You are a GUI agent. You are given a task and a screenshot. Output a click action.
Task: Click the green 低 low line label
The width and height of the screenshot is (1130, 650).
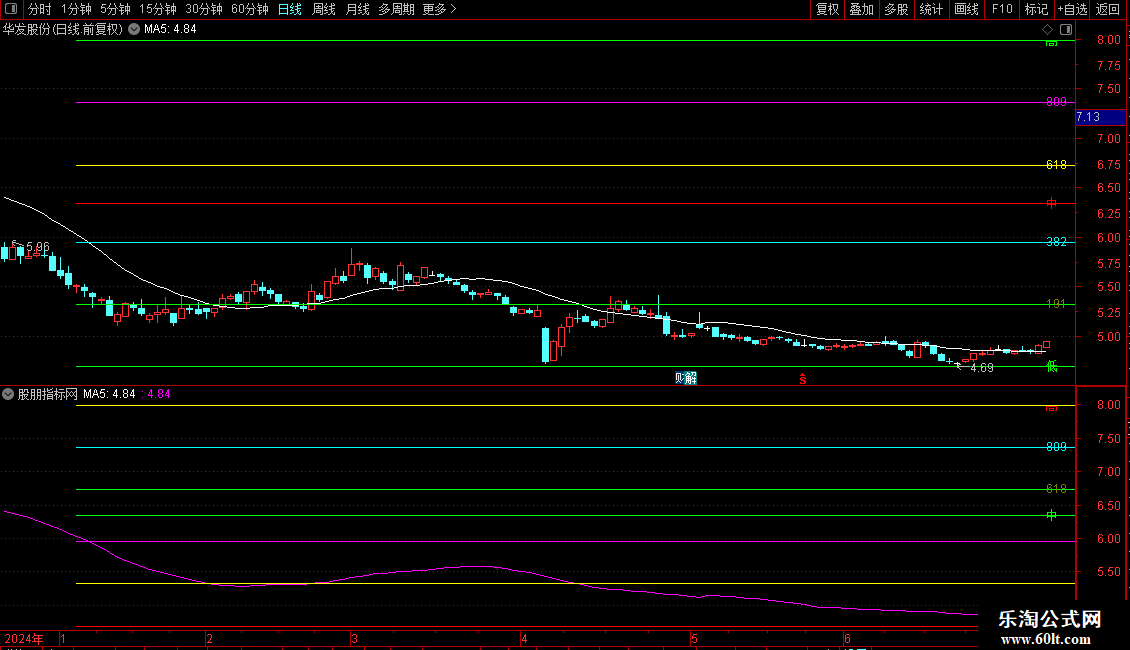pos(1051,367)
